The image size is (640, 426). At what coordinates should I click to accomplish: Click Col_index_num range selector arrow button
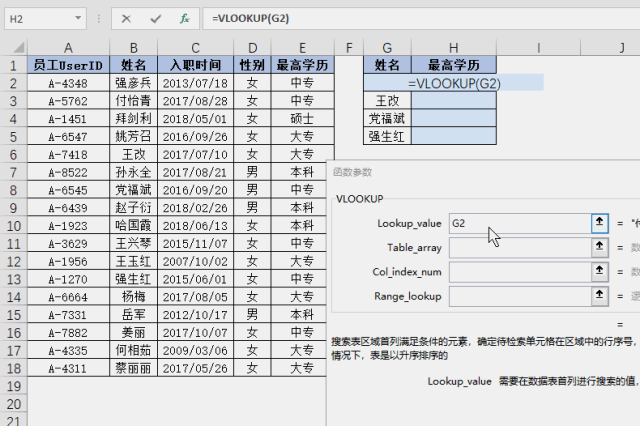point(600,272)
